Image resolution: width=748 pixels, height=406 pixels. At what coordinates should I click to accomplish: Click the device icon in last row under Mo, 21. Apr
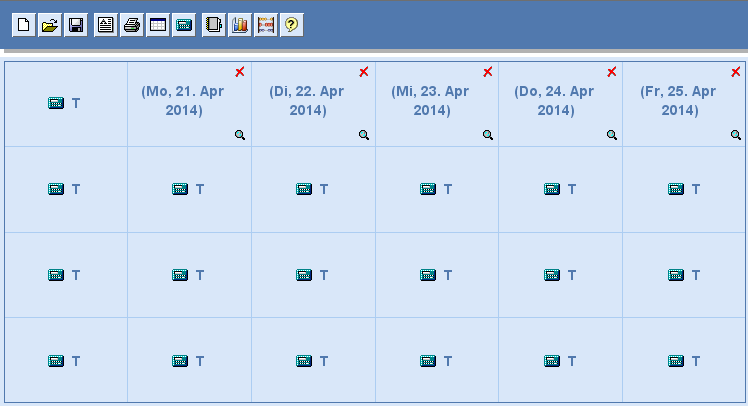[x=180, y=361]
